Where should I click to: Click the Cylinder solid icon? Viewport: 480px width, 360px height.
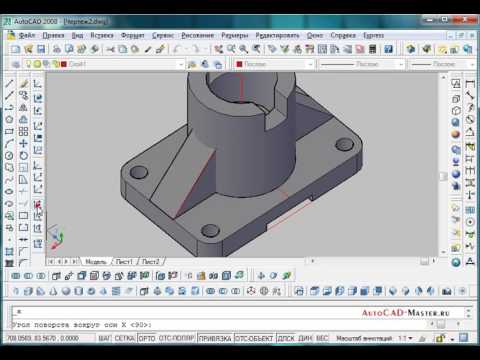[79, 291]
